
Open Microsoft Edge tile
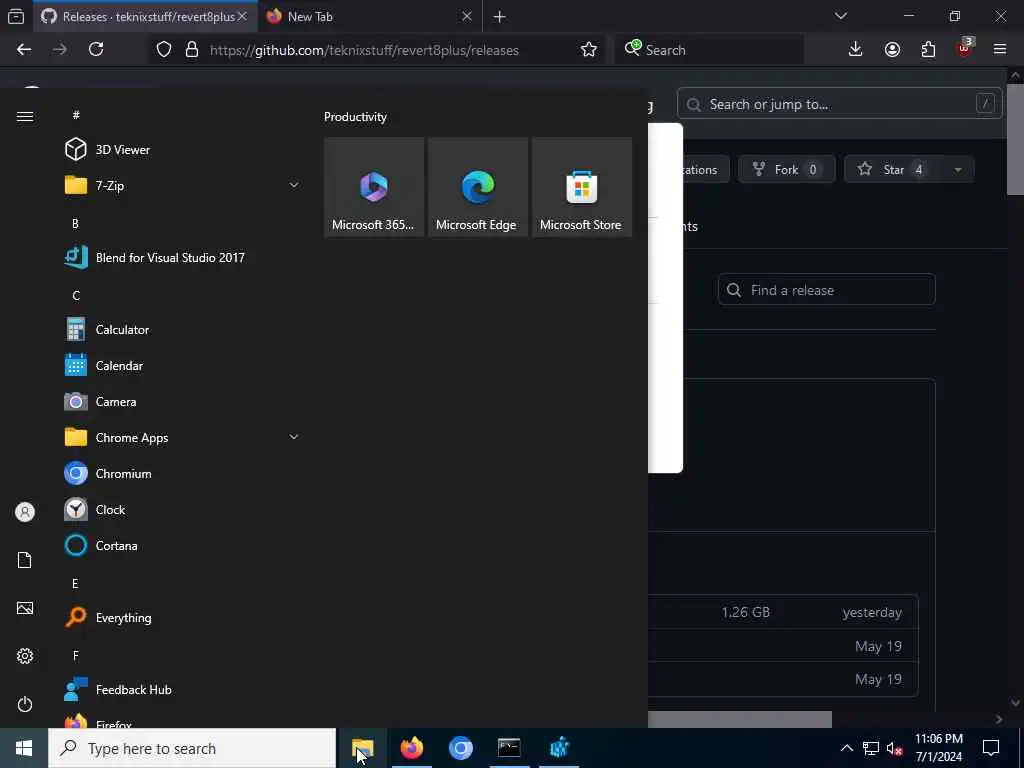click(477, 187)
